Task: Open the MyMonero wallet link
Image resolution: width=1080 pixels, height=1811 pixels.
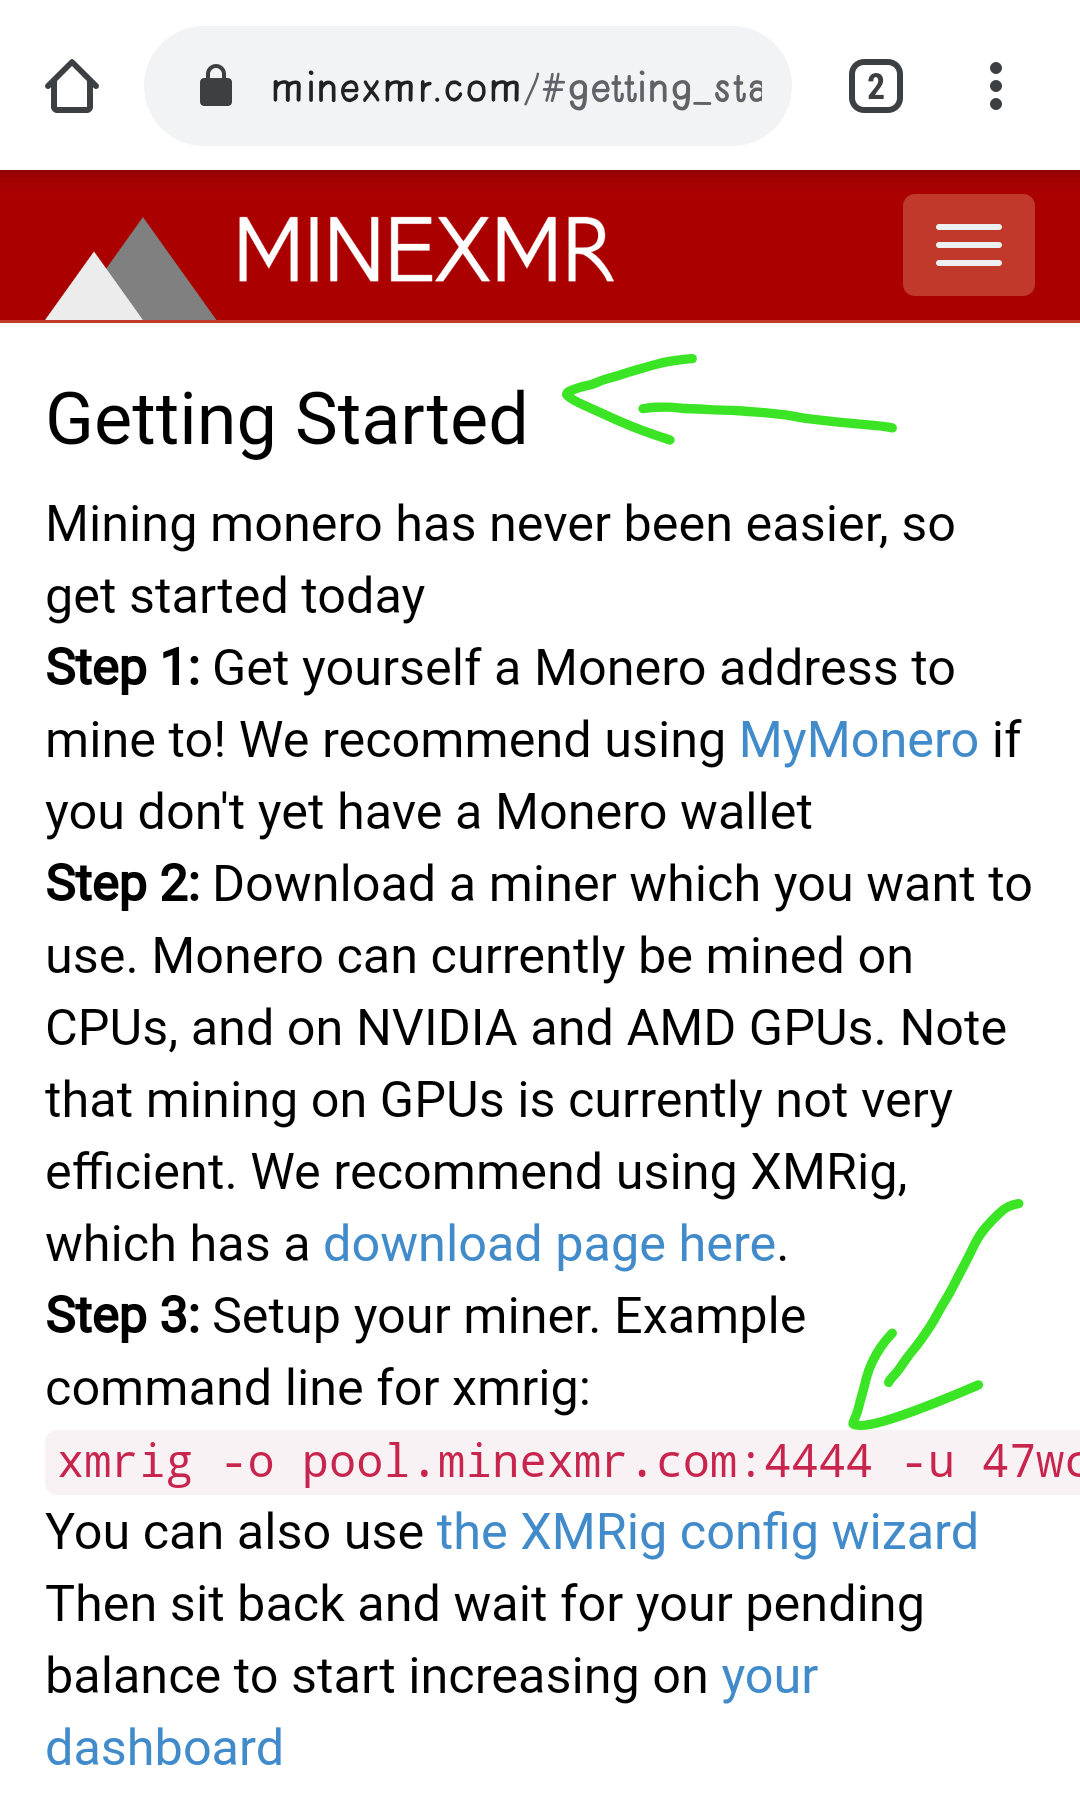Action: (859, 741)
